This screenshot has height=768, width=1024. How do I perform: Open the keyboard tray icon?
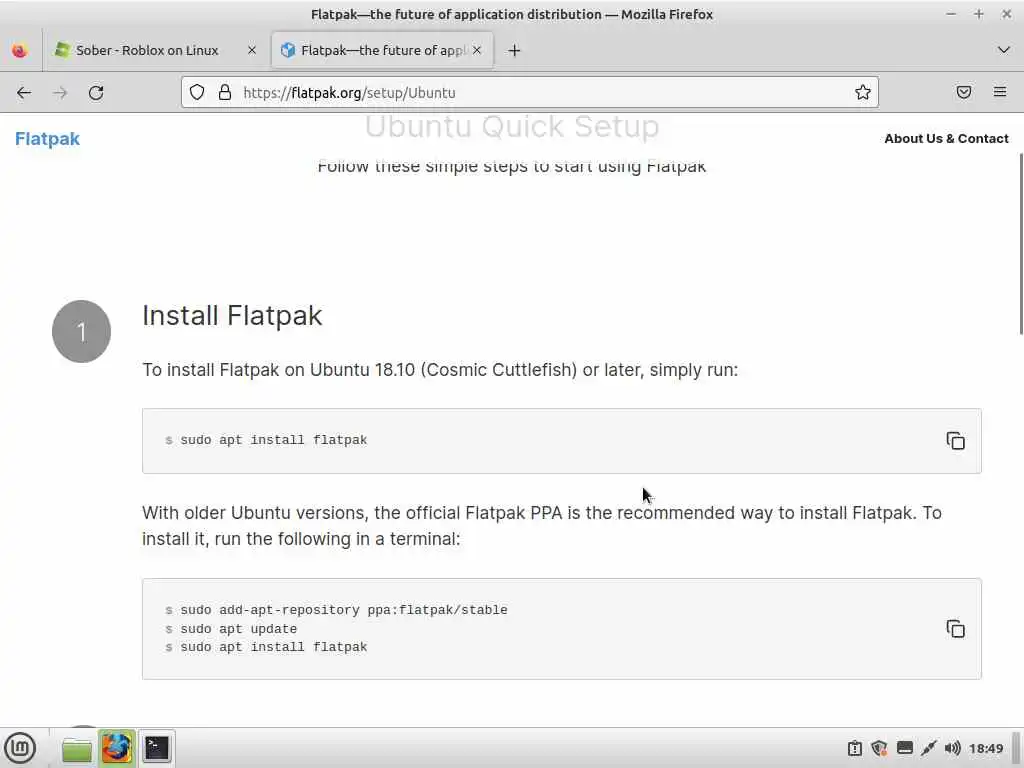point(904,748)
